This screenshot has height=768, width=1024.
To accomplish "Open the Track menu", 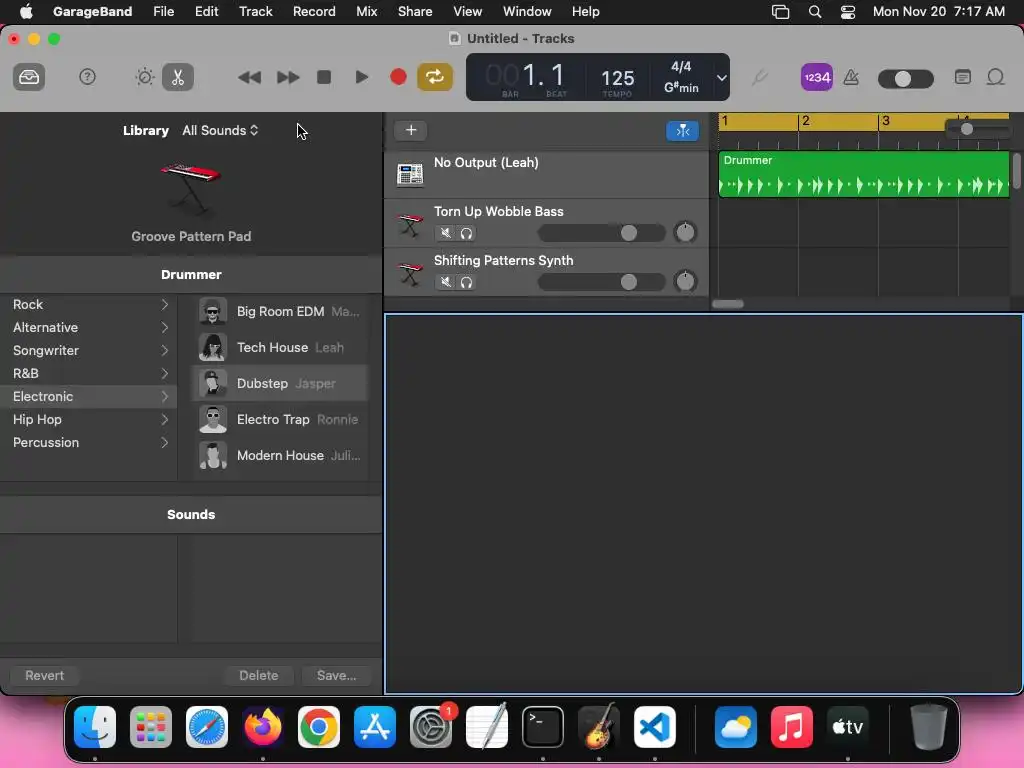I will tap(255, 11).
